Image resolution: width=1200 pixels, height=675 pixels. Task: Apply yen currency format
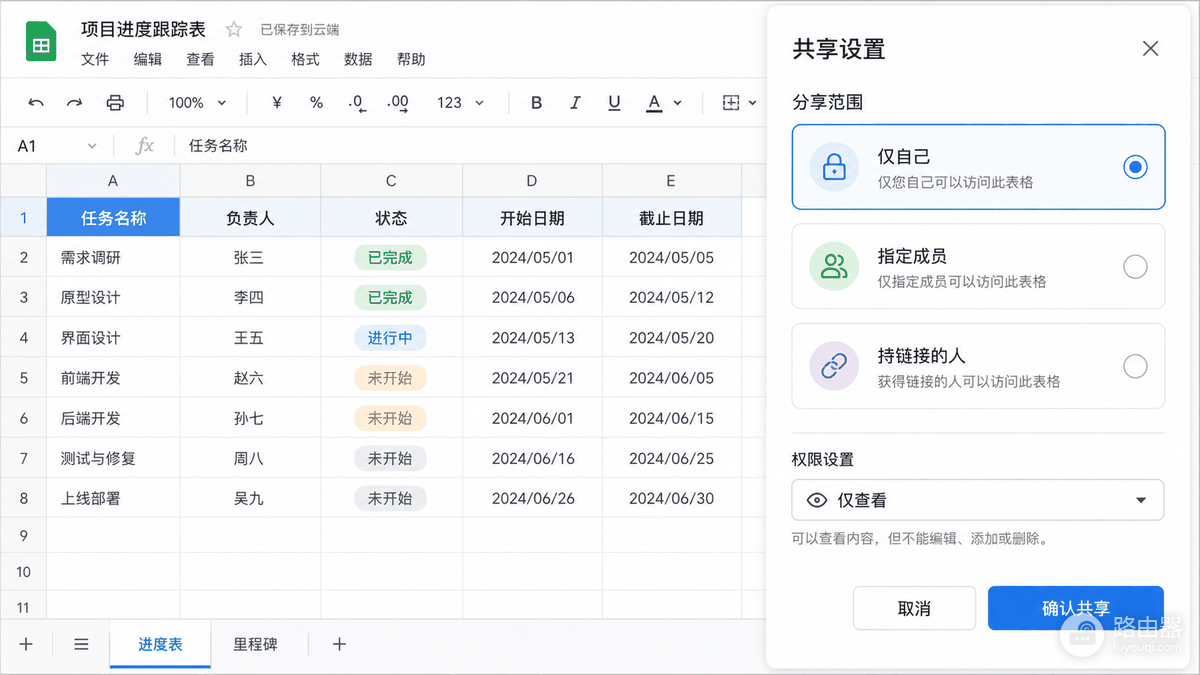pos(277,103)
